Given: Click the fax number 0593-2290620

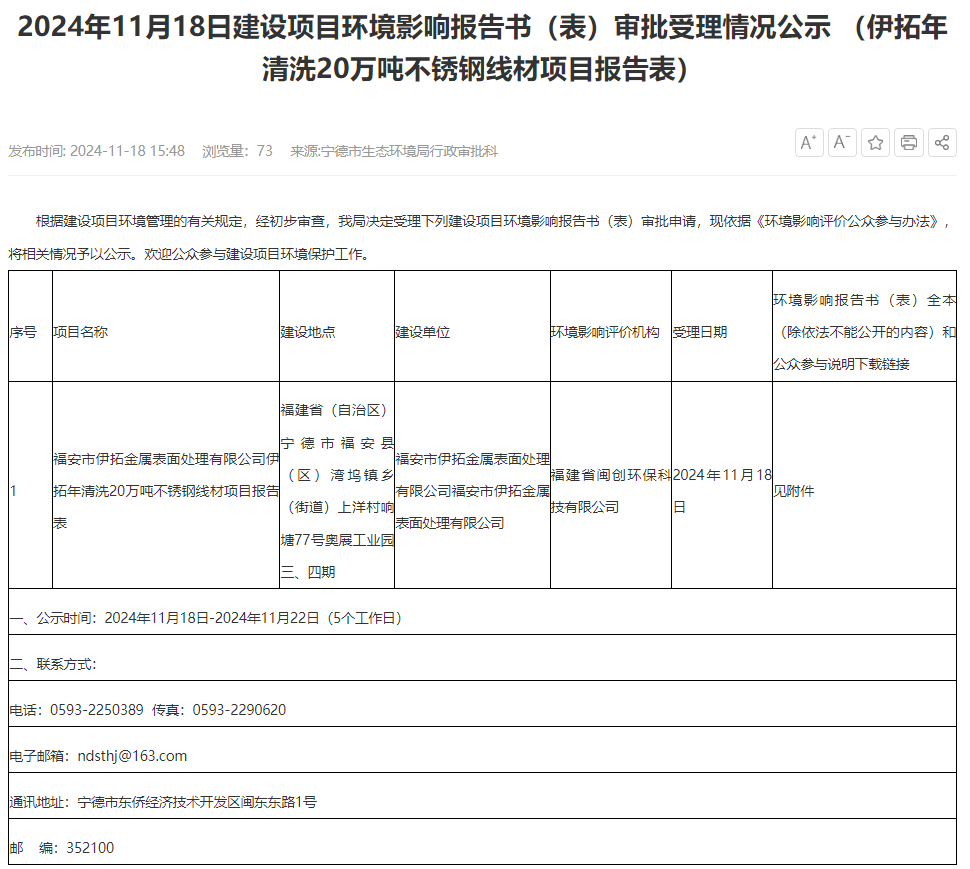Looking at the screenshot, I should point(239,710).
